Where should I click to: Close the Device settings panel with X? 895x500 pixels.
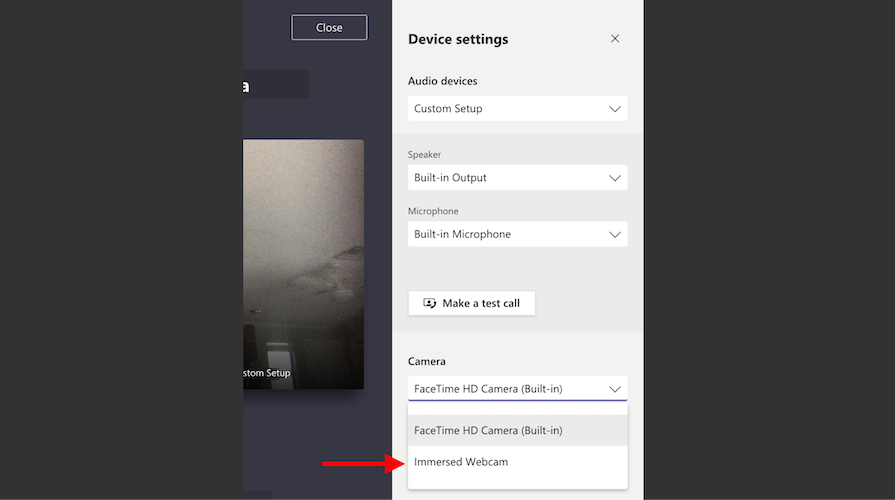tap(615, 39)
